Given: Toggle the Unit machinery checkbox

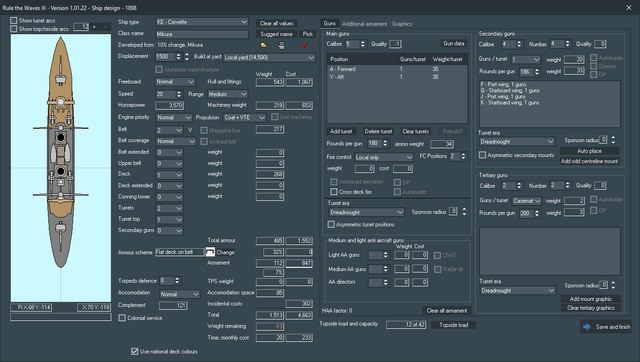Looking at the screenshot, I should pos(275,117).
